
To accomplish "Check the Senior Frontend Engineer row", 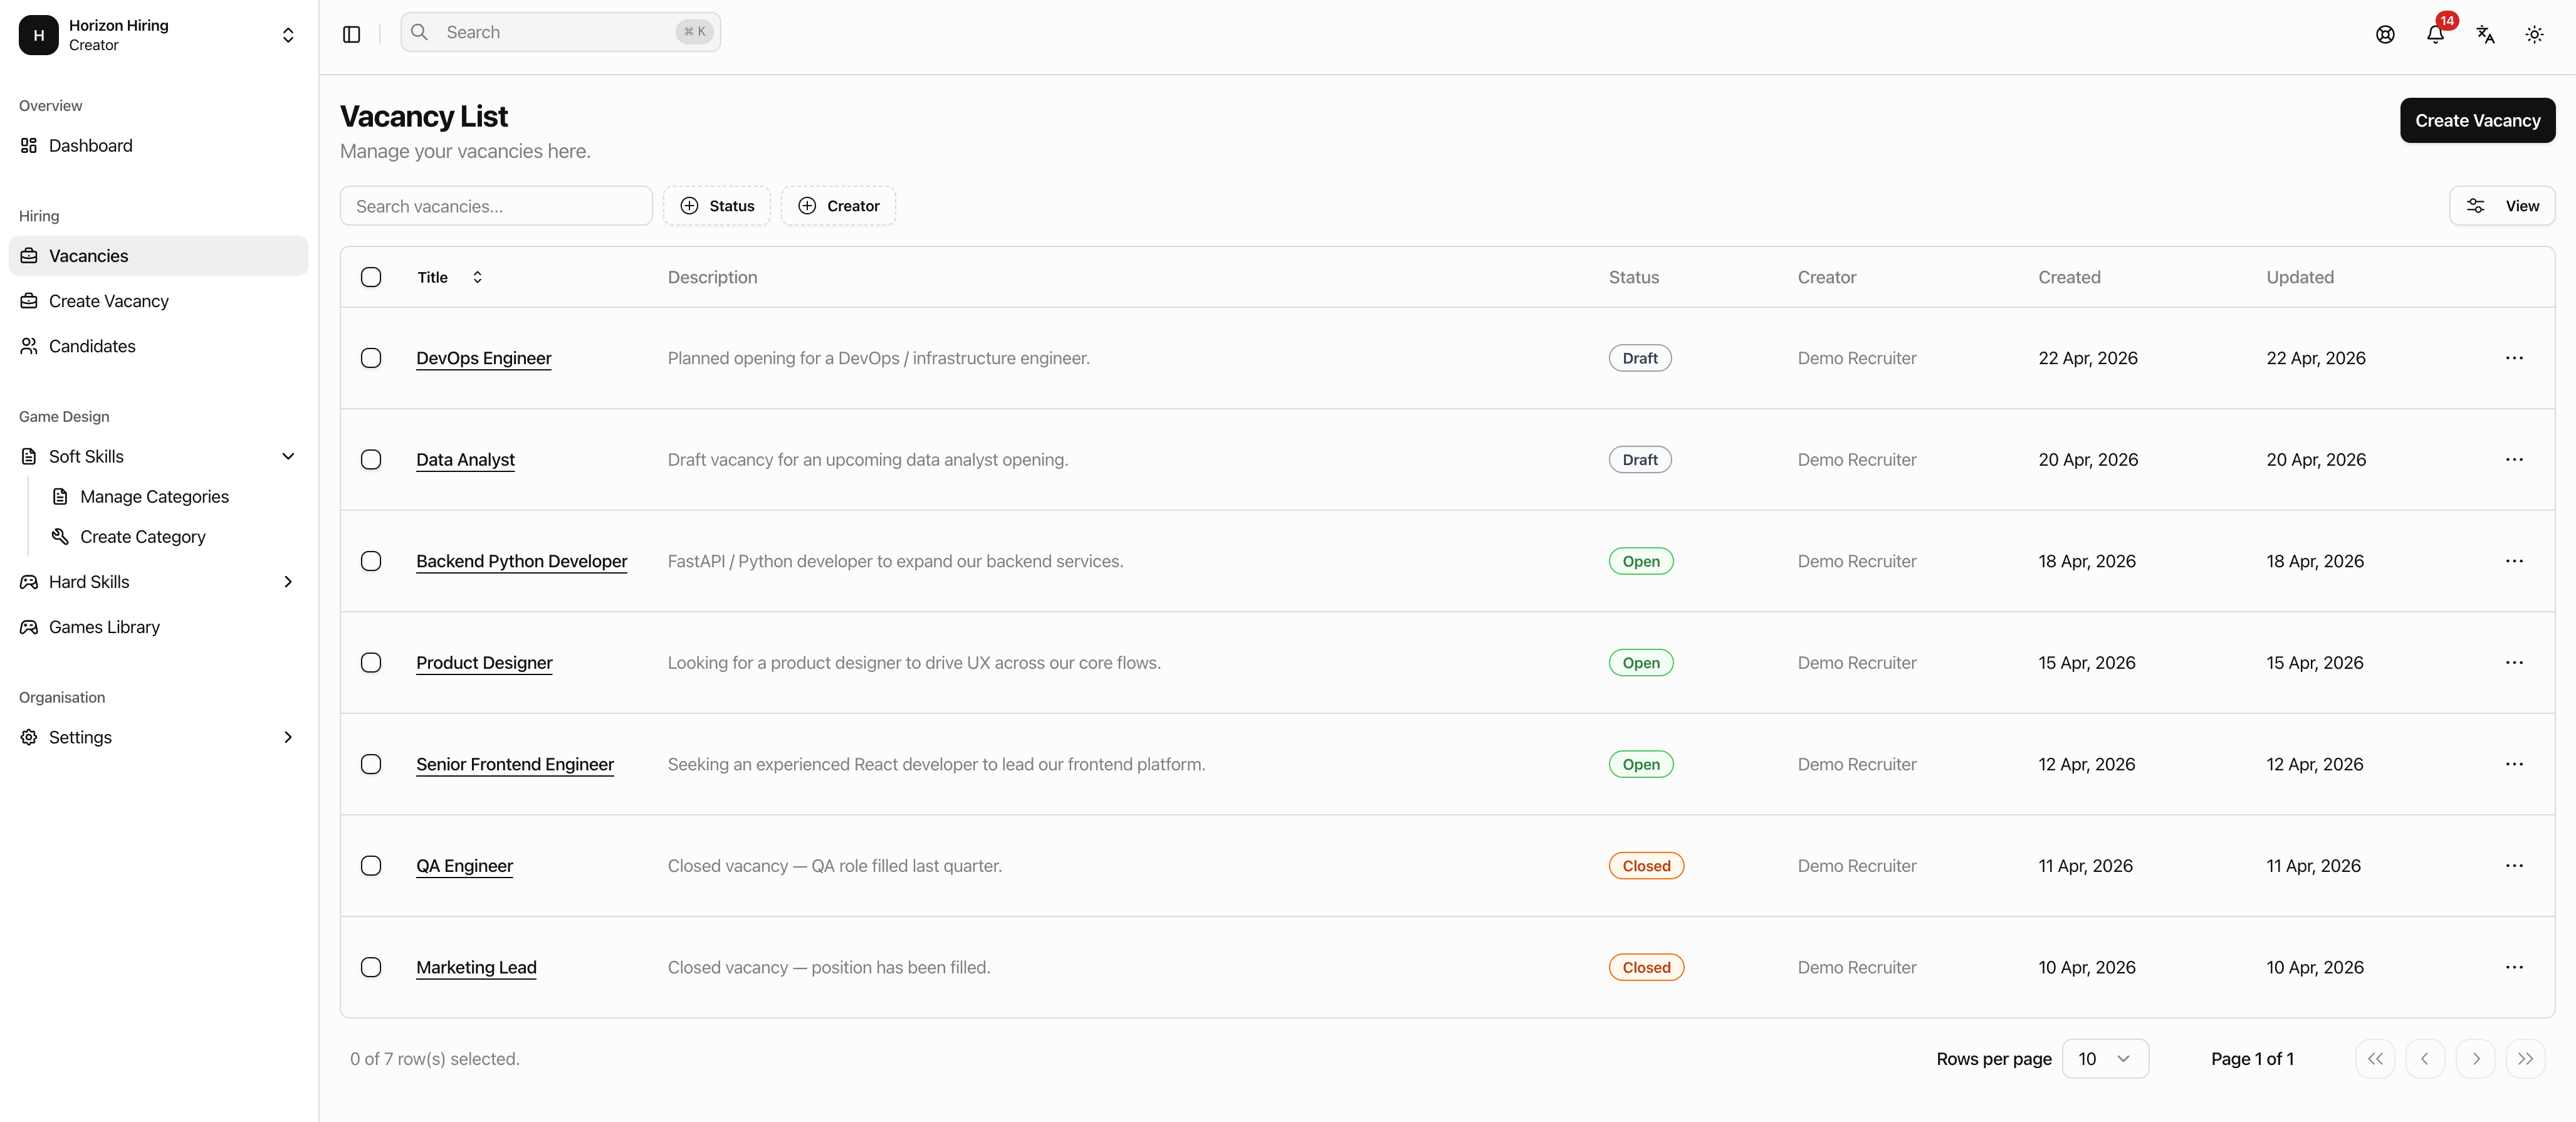I will (x=371, y=764).
